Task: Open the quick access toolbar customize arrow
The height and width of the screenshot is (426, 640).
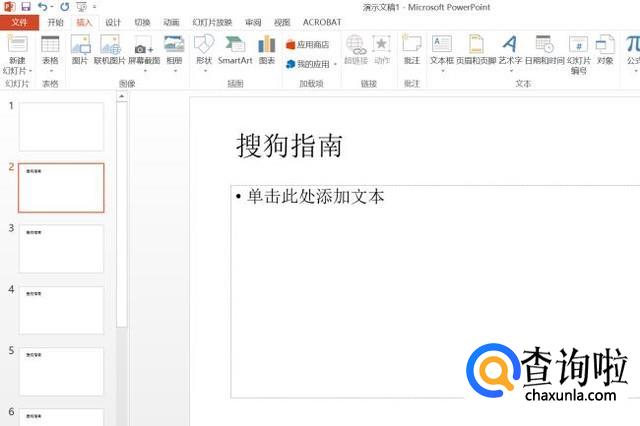Action: point(94,7)
